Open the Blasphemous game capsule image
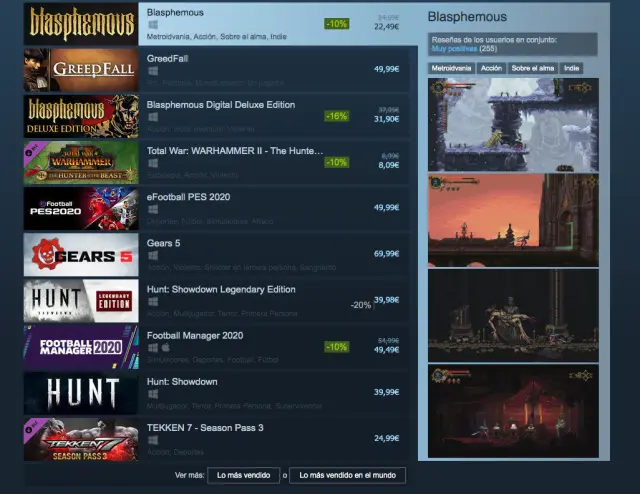Image resolution: width=640 pixels, height=494 pixels. [x=81, y=24]
